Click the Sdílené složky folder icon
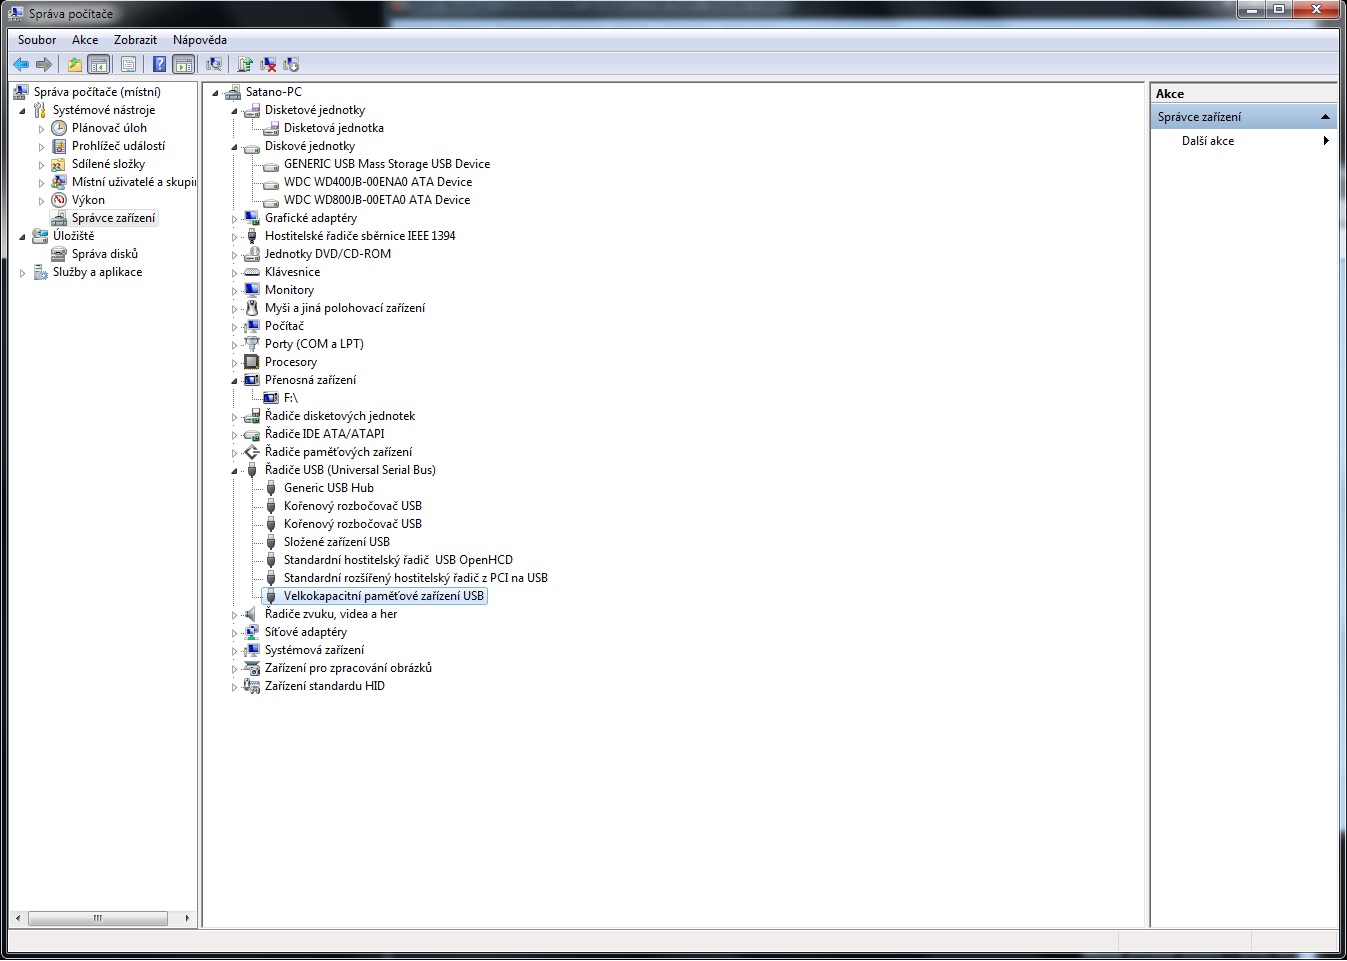The image size is (1347, 961). pos(59,164)
